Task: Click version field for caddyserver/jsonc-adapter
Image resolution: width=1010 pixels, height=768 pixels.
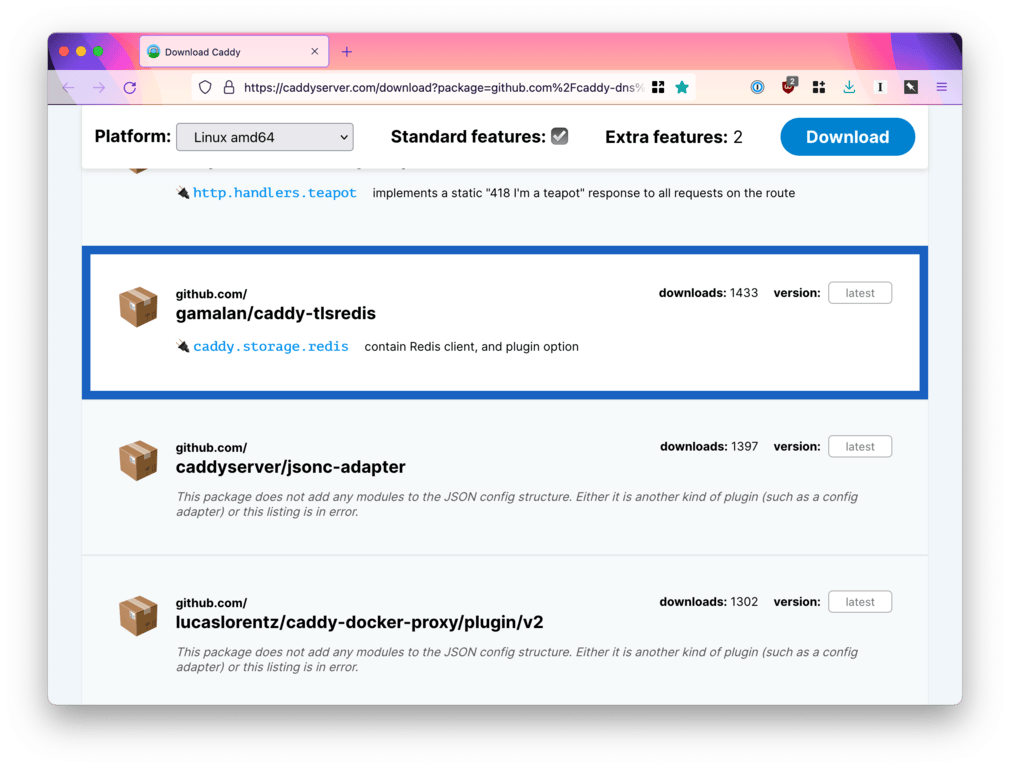Action: [859, 447]
